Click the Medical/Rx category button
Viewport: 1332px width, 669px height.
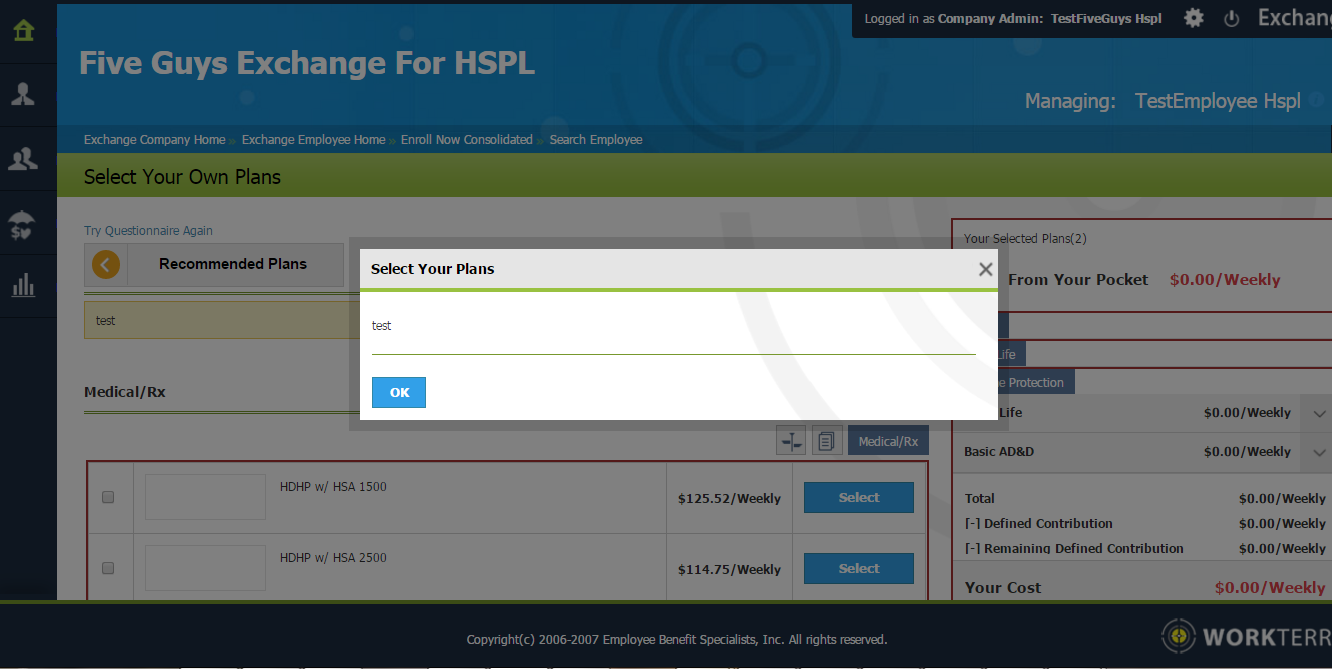click(x=888, y=441)
